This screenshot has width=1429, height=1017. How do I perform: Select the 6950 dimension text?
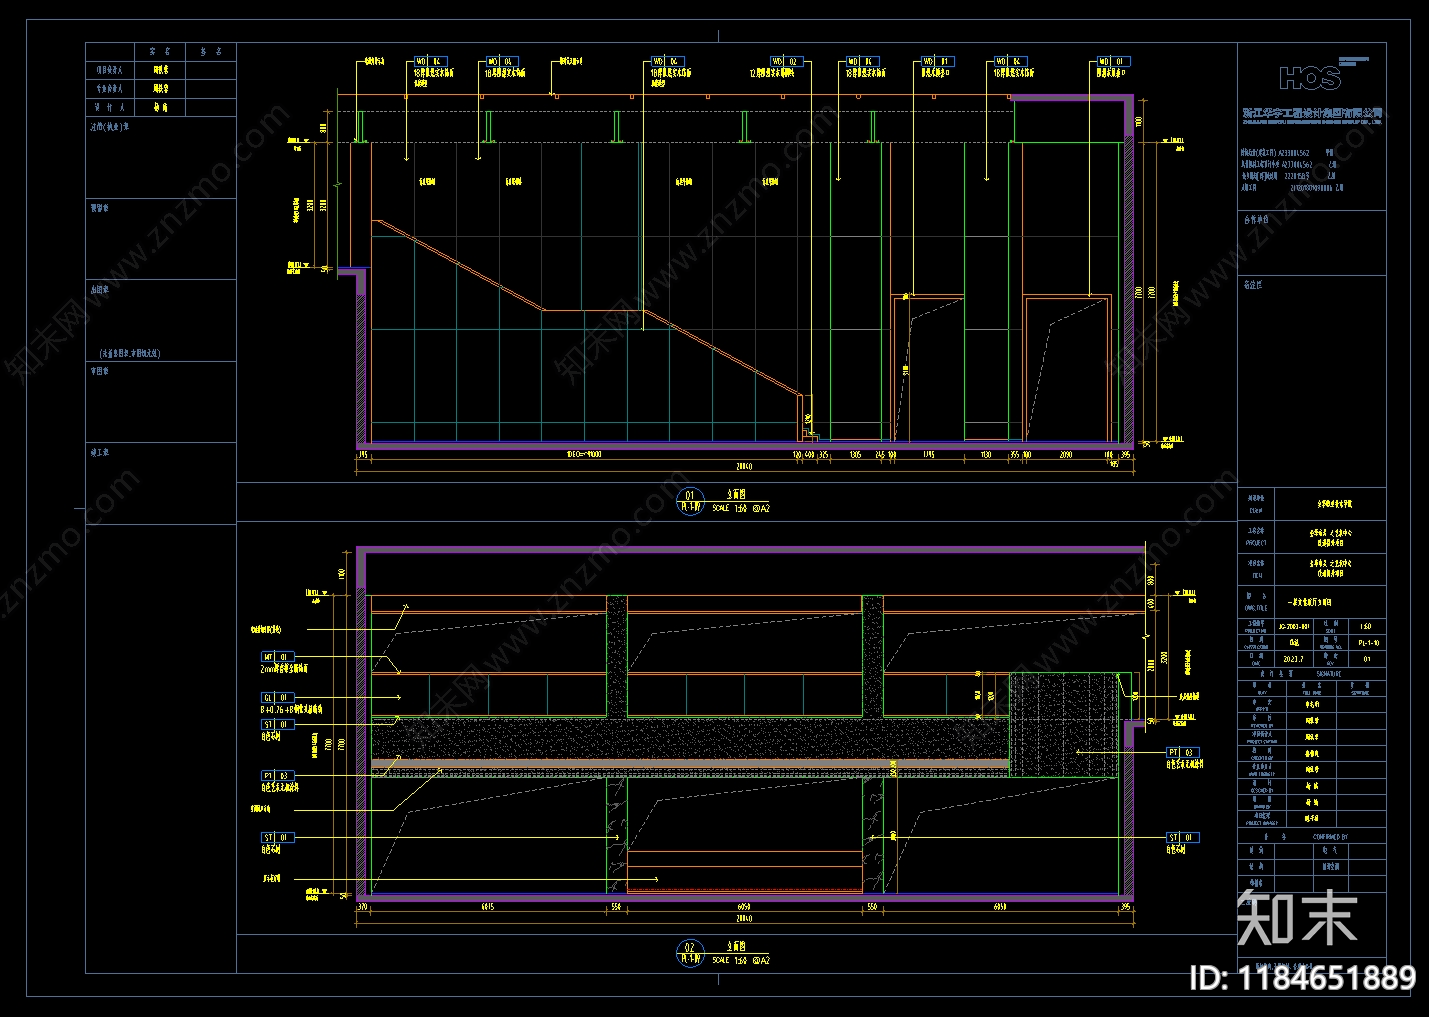click(1000, 907)
